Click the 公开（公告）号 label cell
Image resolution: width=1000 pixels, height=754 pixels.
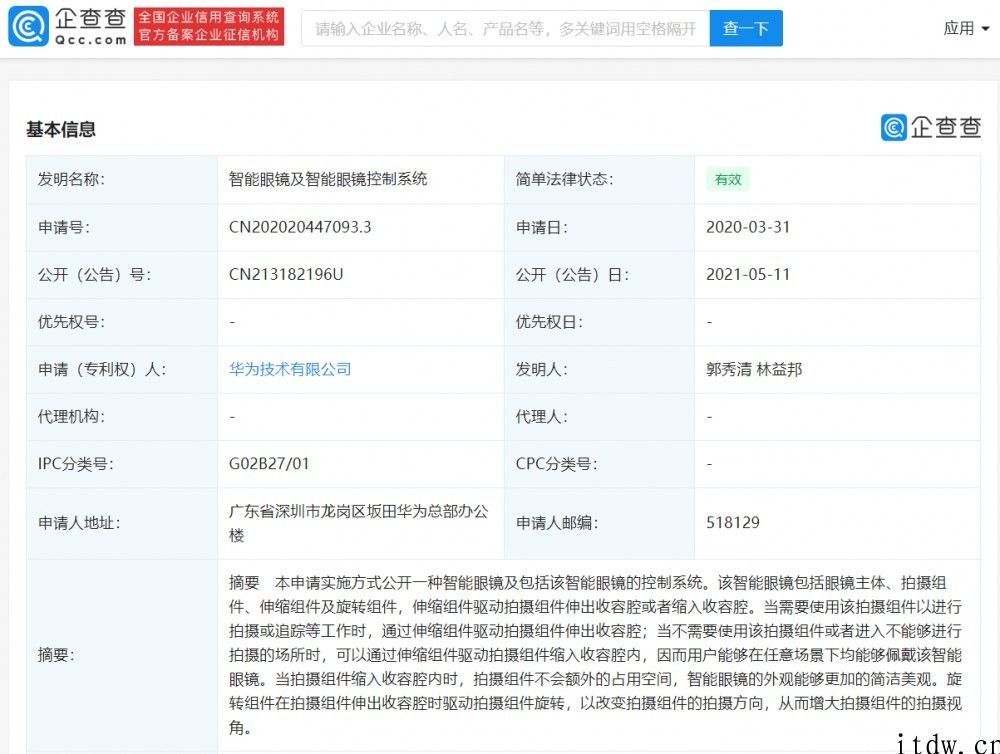pos(121,274)
